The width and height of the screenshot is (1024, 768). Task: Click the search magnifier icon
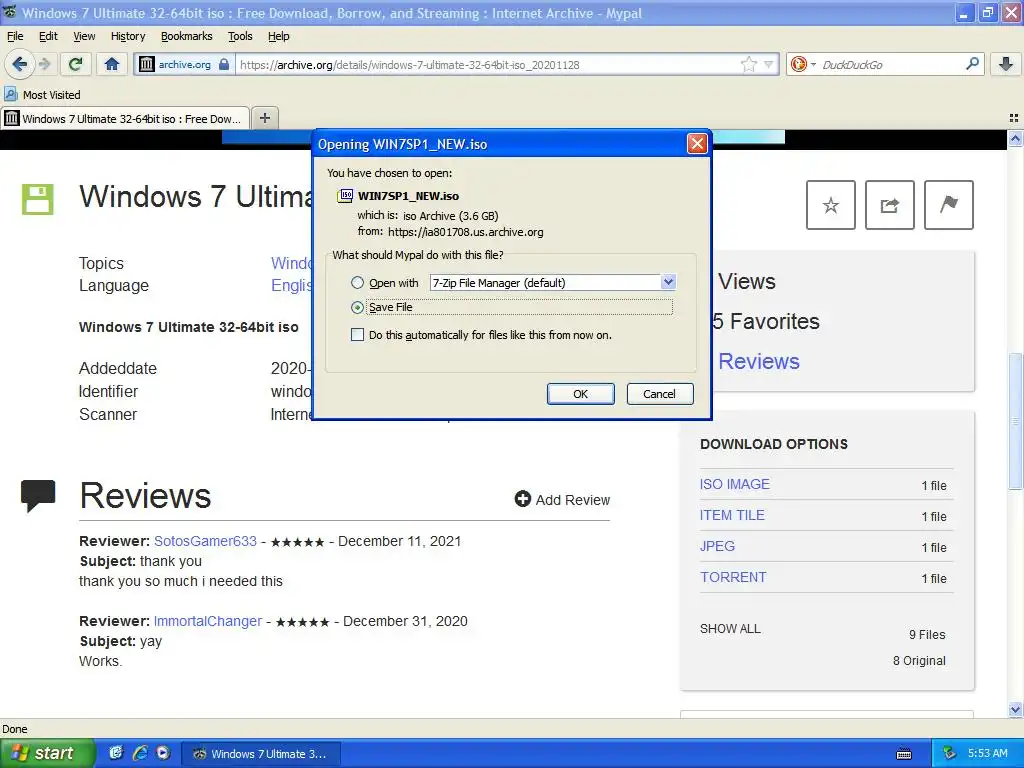[x=972, y=64]
